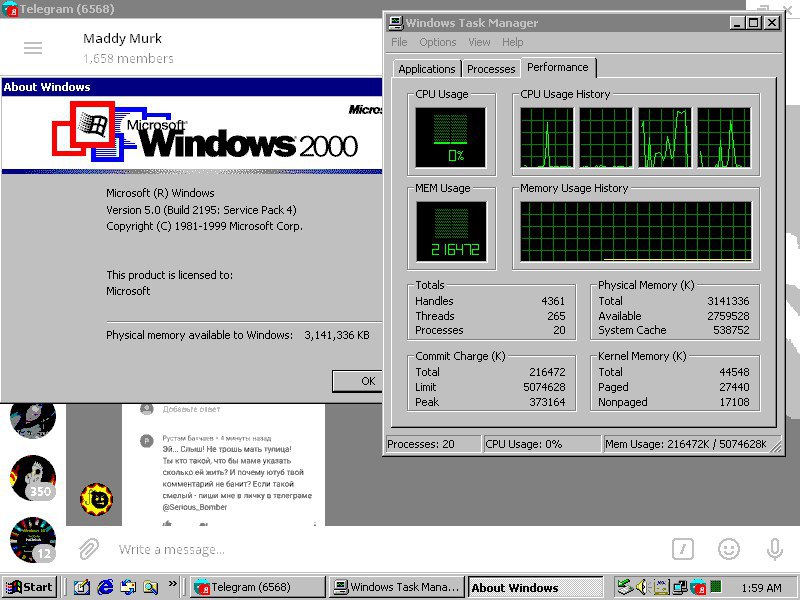Screen dimensions: 800x600
Task: Switch to Windows Task Manager taskbar button
Action: [x=396, y=587]
